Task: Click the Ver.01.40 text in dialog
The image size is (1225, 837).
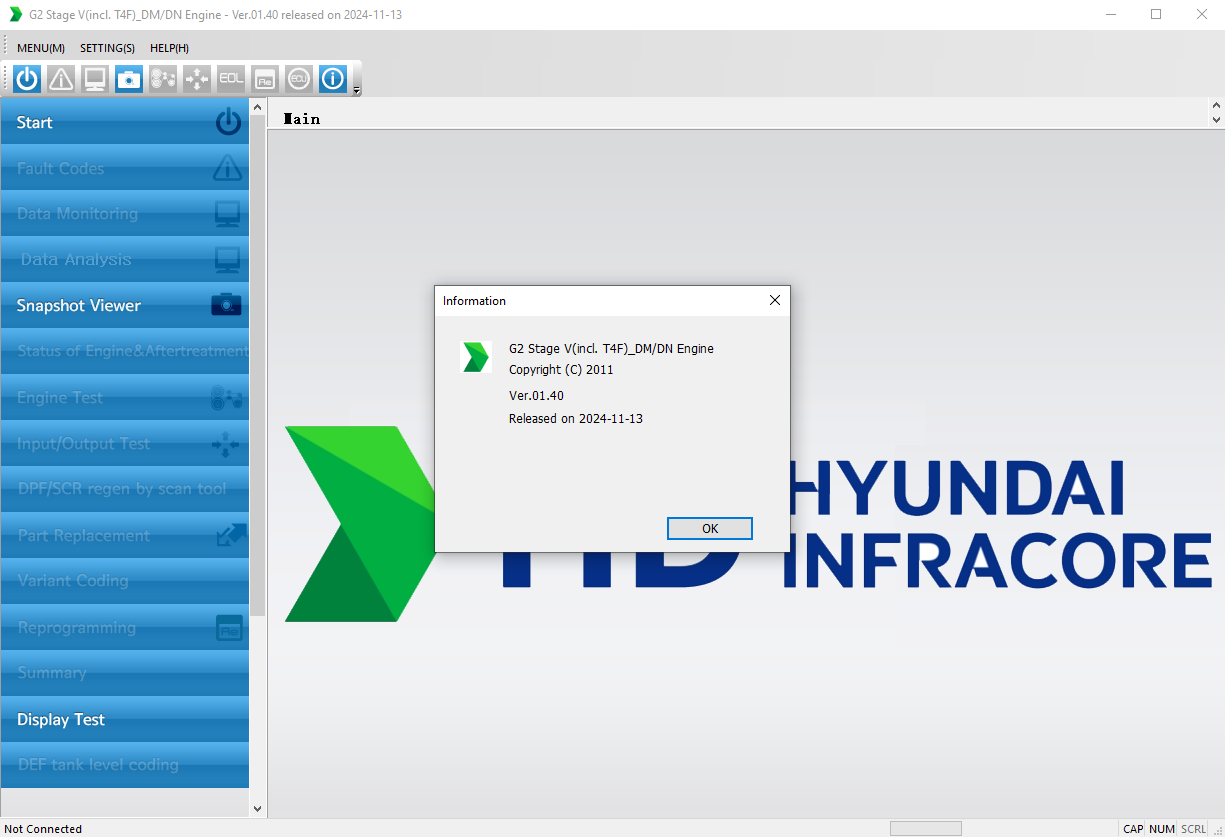Action: (x=536, y=396)
